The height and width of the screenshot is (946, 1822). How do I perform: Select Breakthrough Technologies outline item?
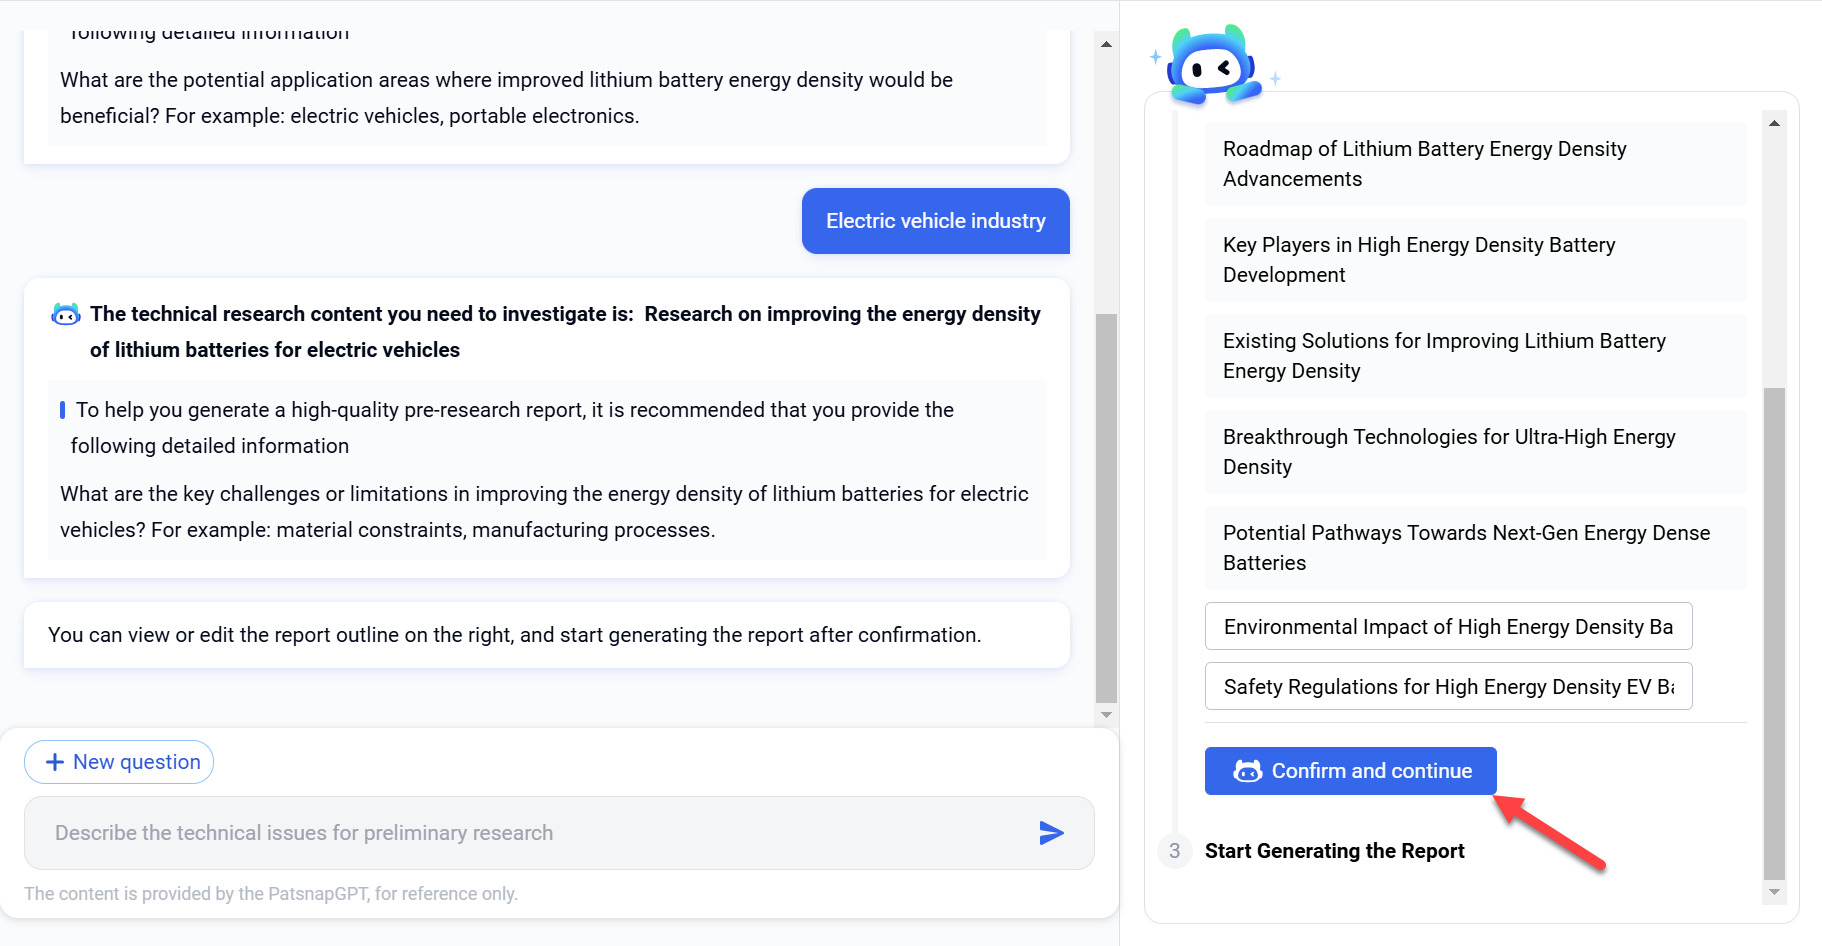coord(1475,452)
